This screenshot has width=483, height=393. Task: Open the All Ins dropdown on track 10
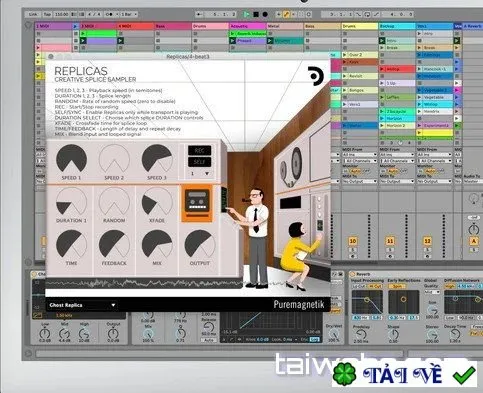click(360, 155)
